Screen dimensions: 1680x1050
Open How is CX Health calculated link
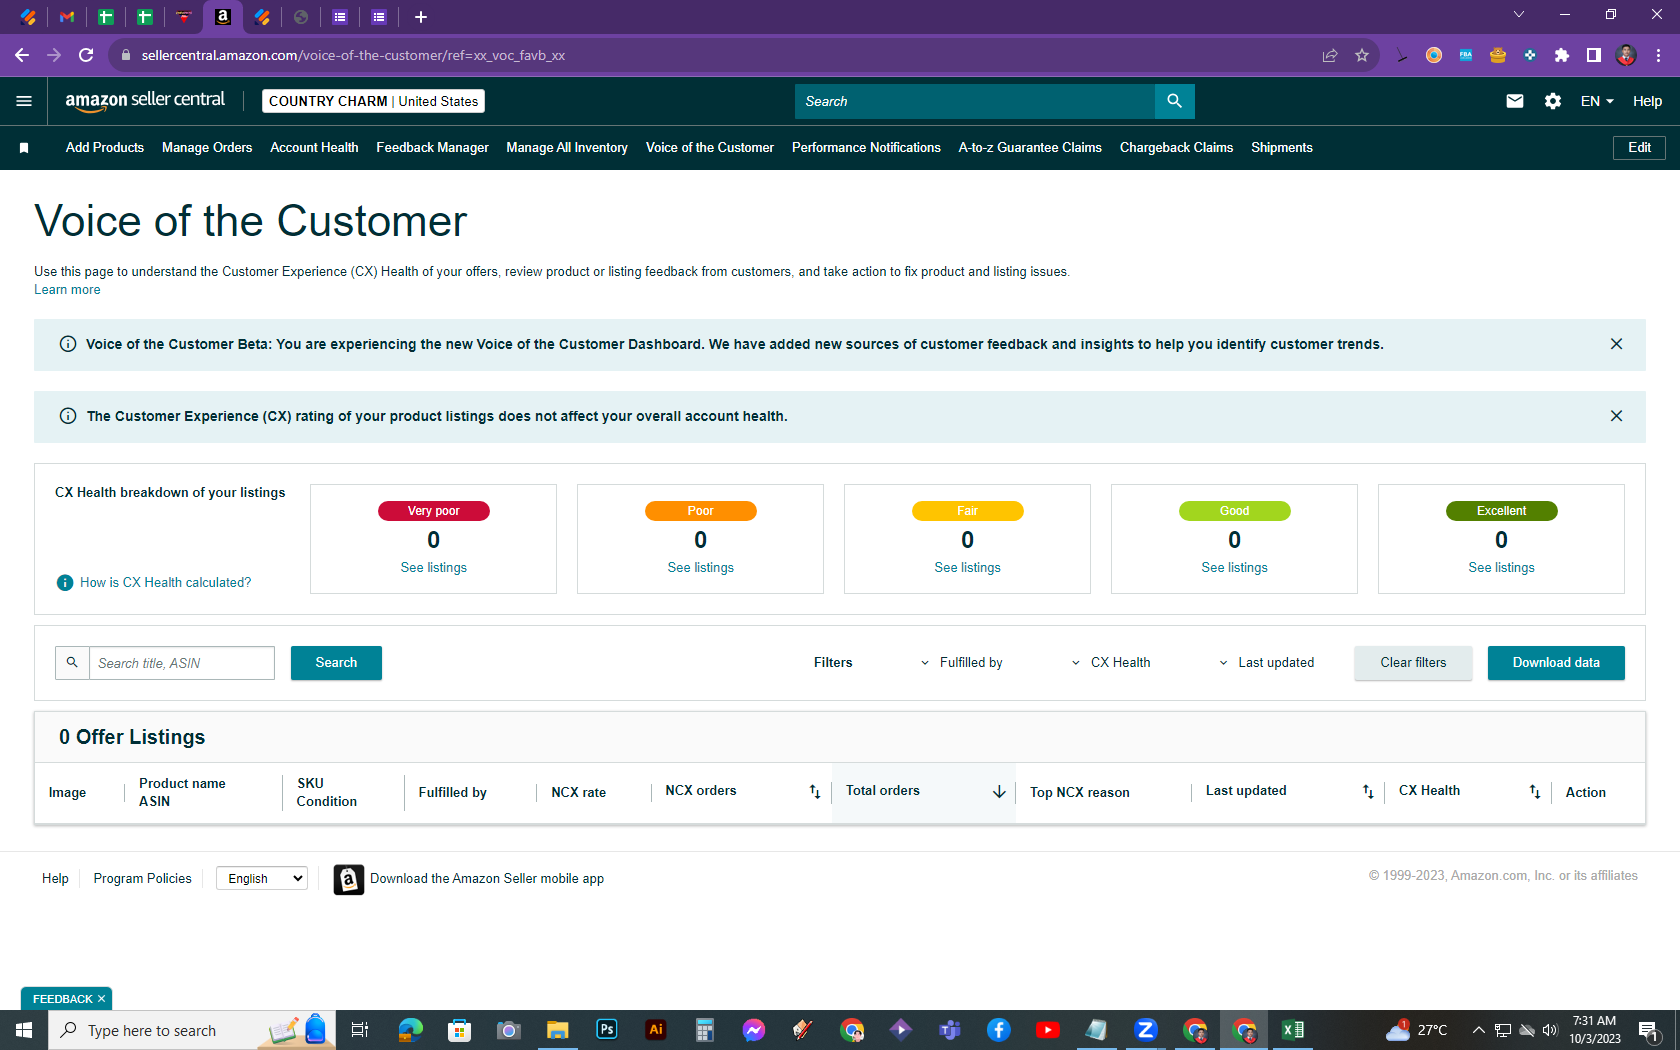[x=165, y=582]
